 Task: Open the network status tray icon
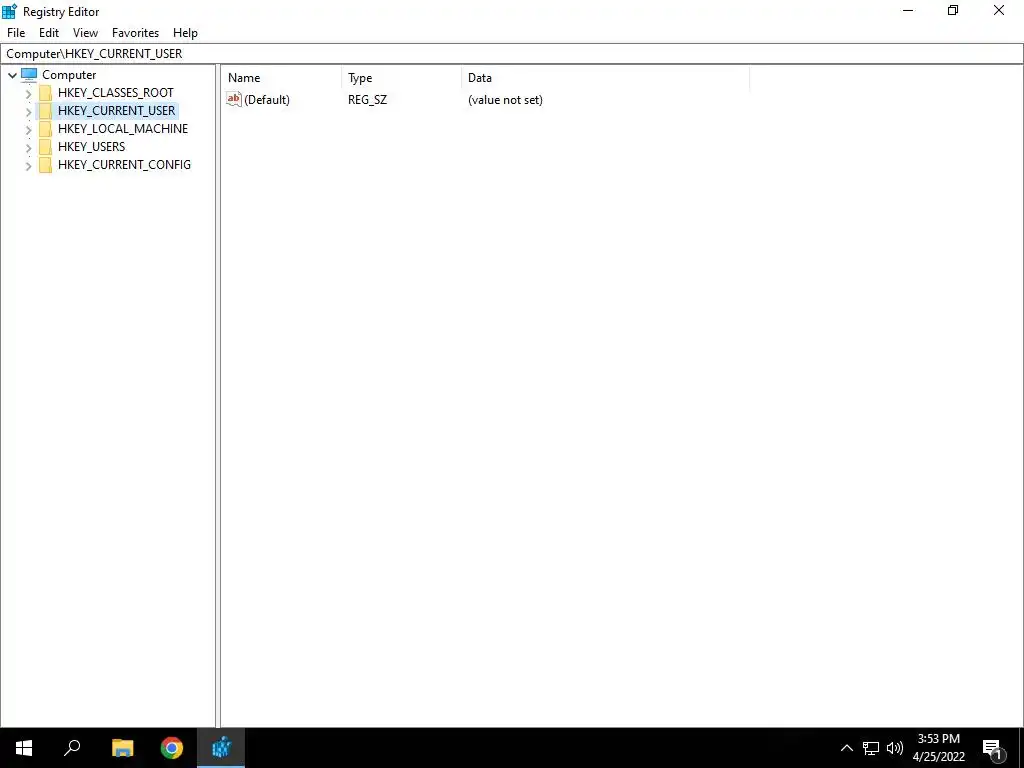871,748
